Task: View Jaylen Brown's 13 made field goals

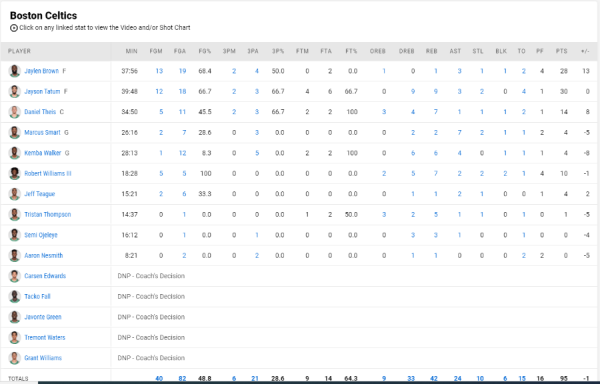Action: (x=159, y=71)
